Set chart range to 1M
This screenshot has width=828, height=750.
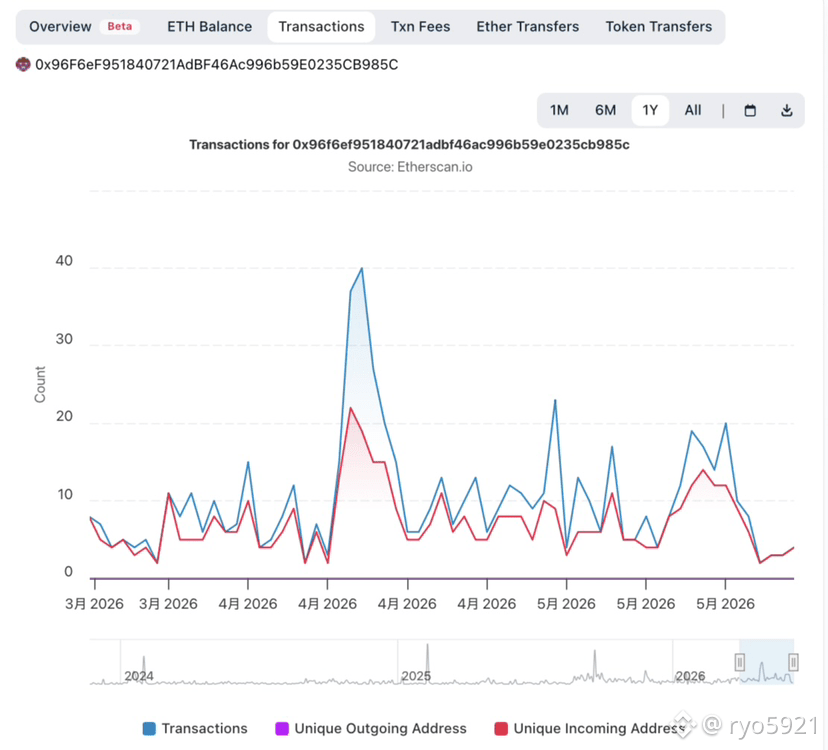coord(559,110)
